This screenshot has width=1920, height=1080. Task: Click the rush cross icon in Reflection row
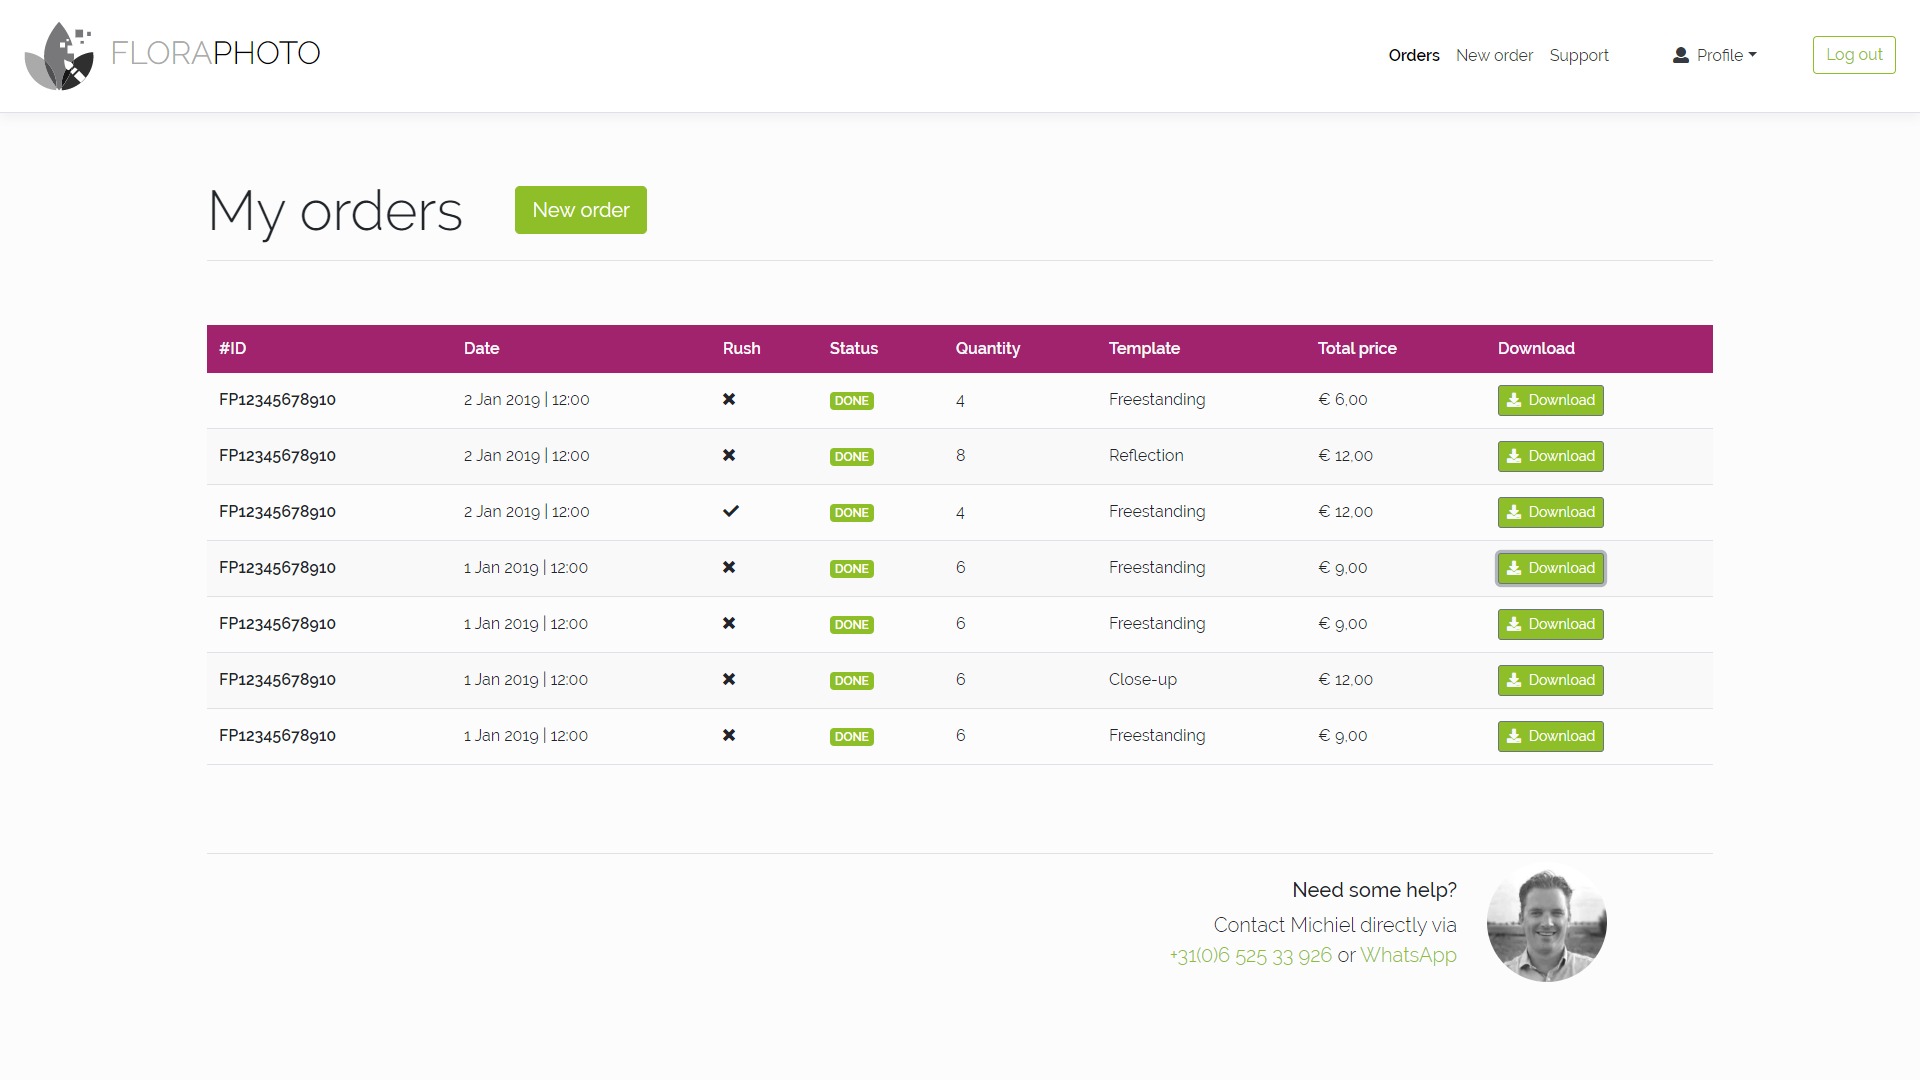click(x=729, y=456)
